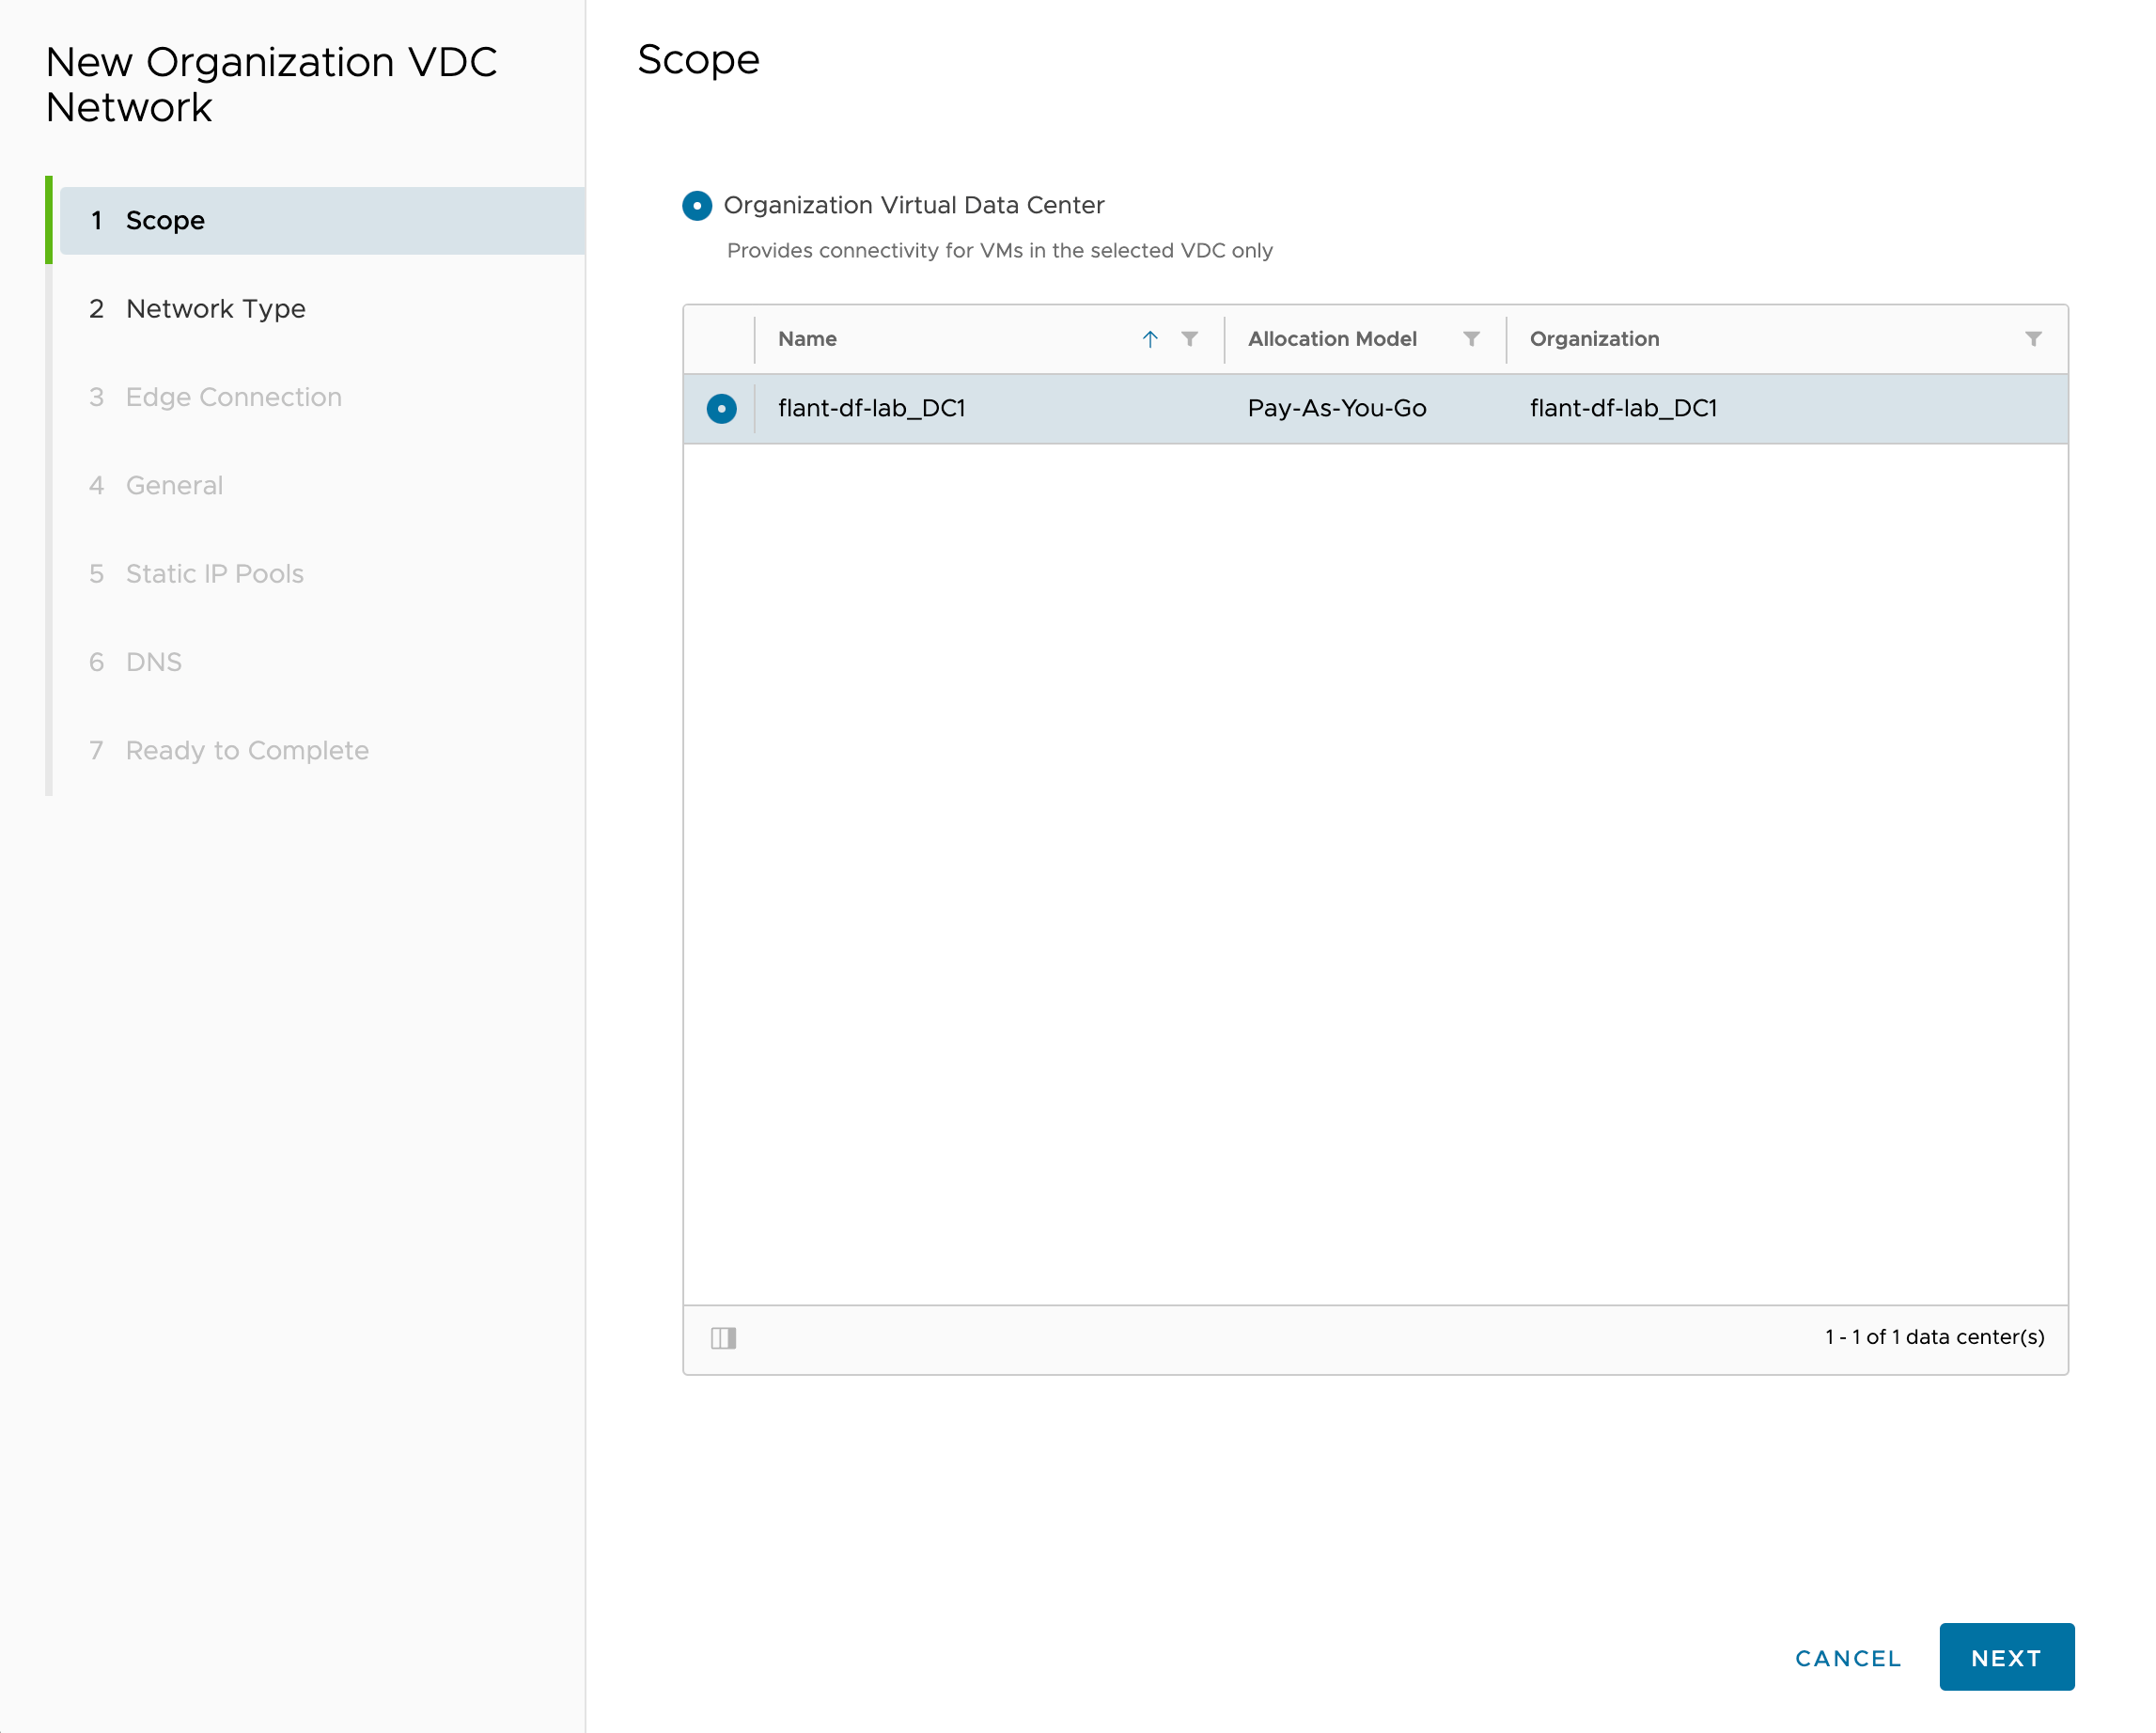
Task: Click the Allocation Model column header
Action: coord(1332,339)
